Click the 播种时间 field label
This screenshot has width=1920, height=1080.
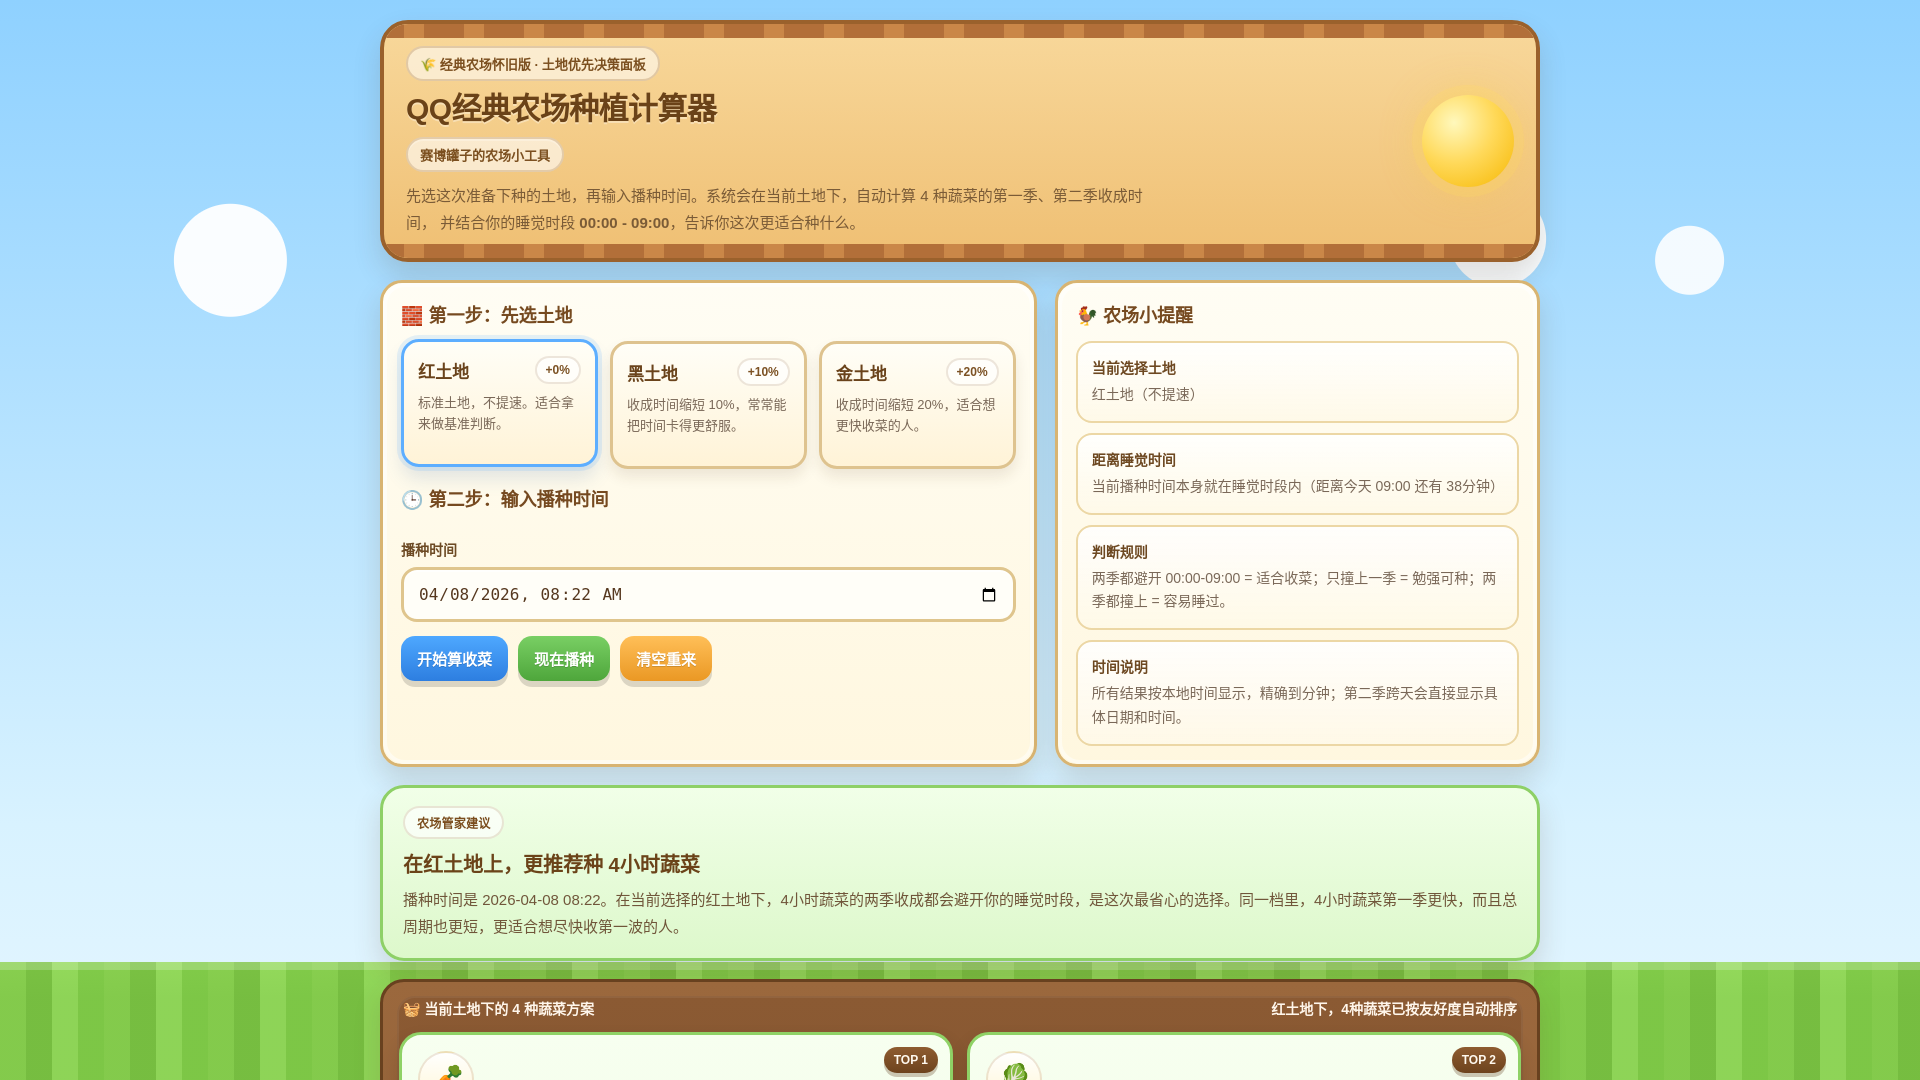pos(429,550)
